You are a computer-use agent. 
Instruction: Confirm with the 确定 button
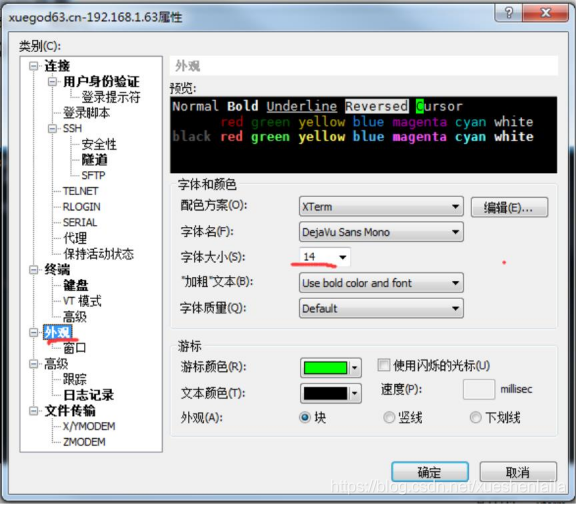[430, 472]
